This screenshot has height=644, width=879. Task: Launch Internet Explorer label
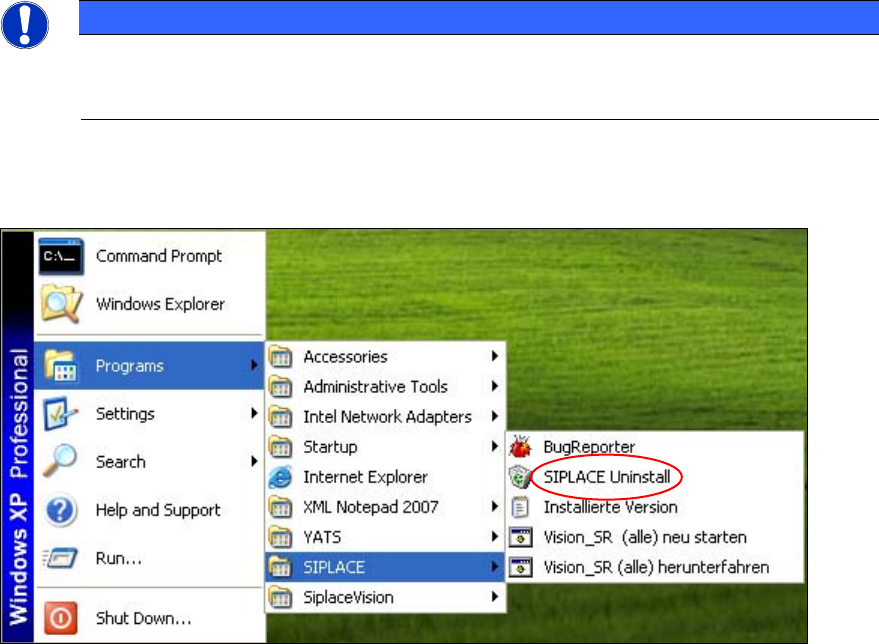pos(366,477)
